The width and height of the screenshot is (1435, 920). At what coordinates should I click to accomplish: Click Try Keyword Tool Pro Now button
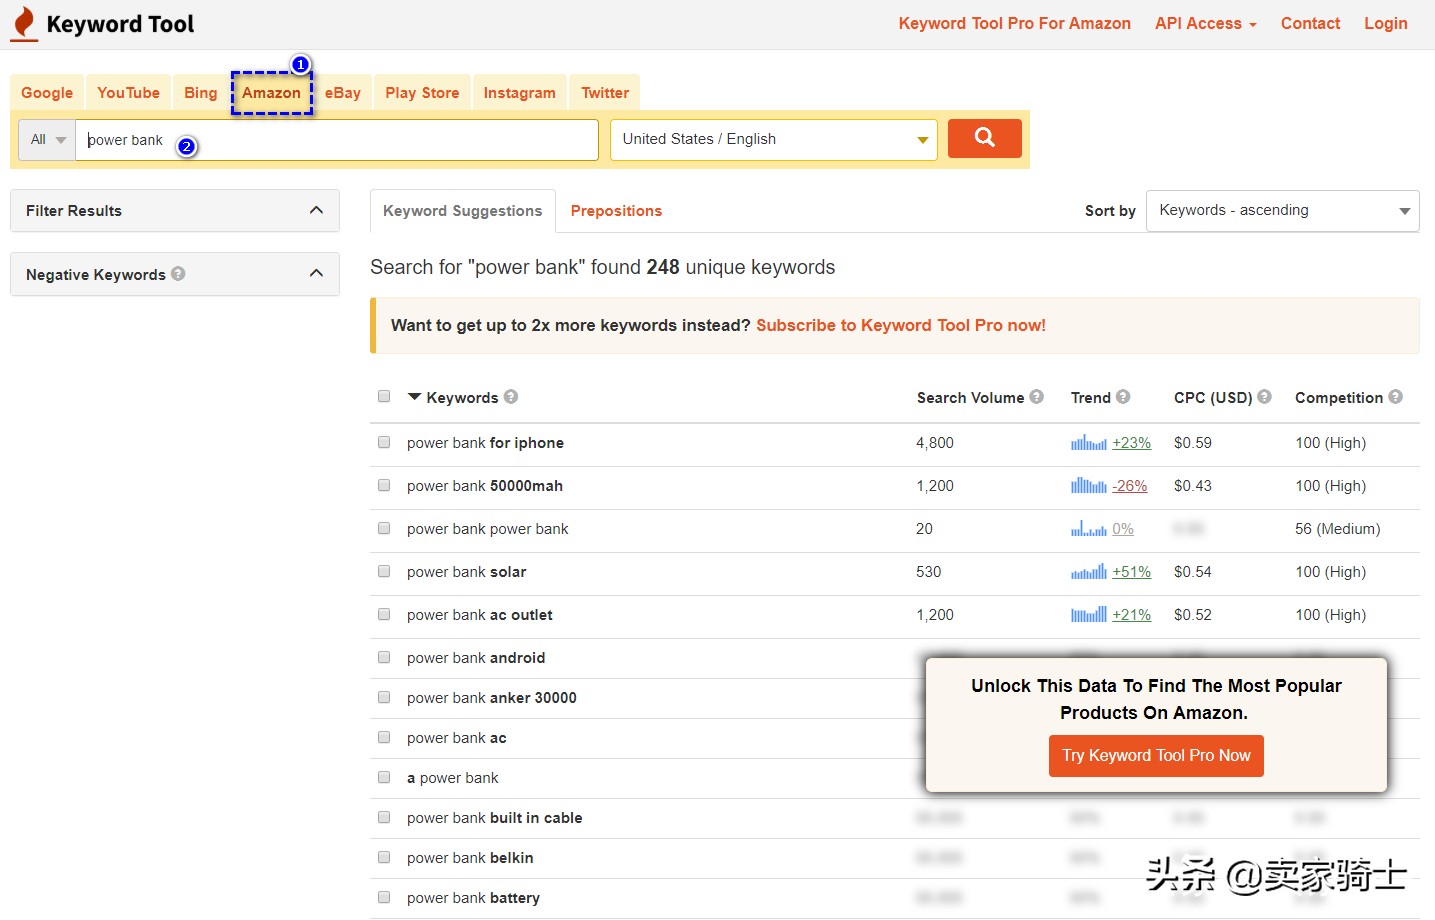(x=1156, y=756)
